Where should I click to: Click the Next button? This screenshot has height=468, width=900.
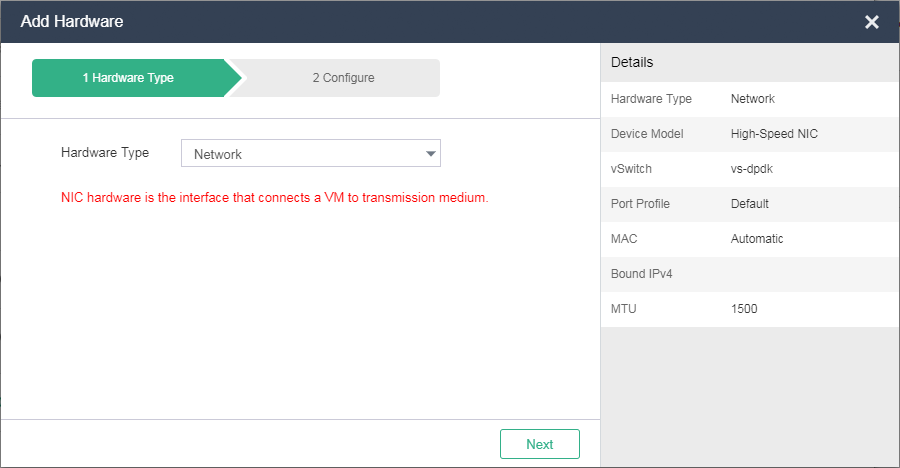[540, 444]
